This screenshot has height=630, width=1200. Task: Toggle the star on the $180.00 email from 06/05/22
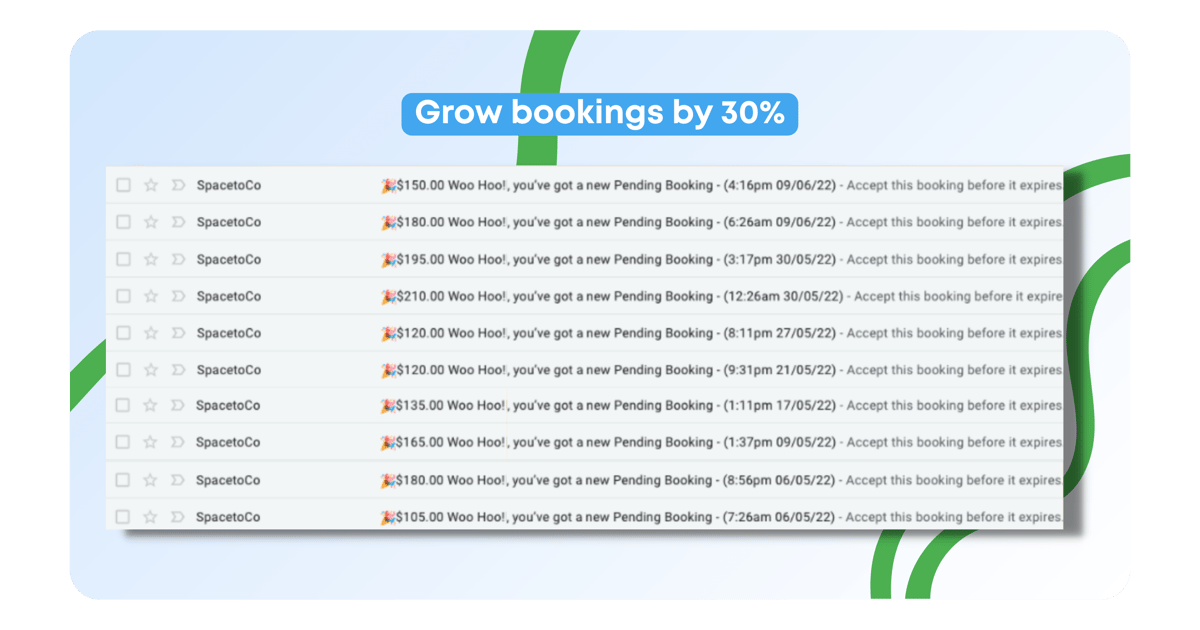pos(151,479)
